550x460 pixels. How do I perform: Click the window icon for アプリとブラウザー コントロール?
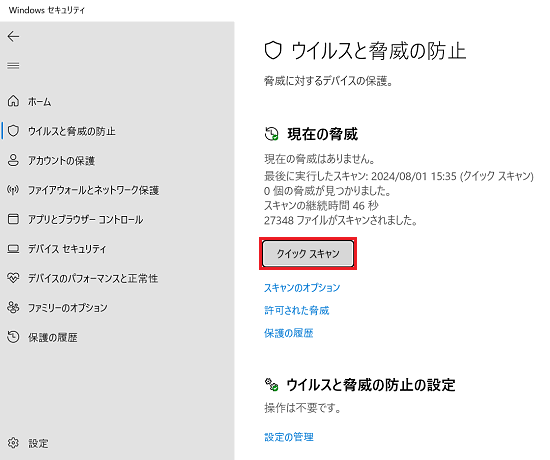click(13, 219)
